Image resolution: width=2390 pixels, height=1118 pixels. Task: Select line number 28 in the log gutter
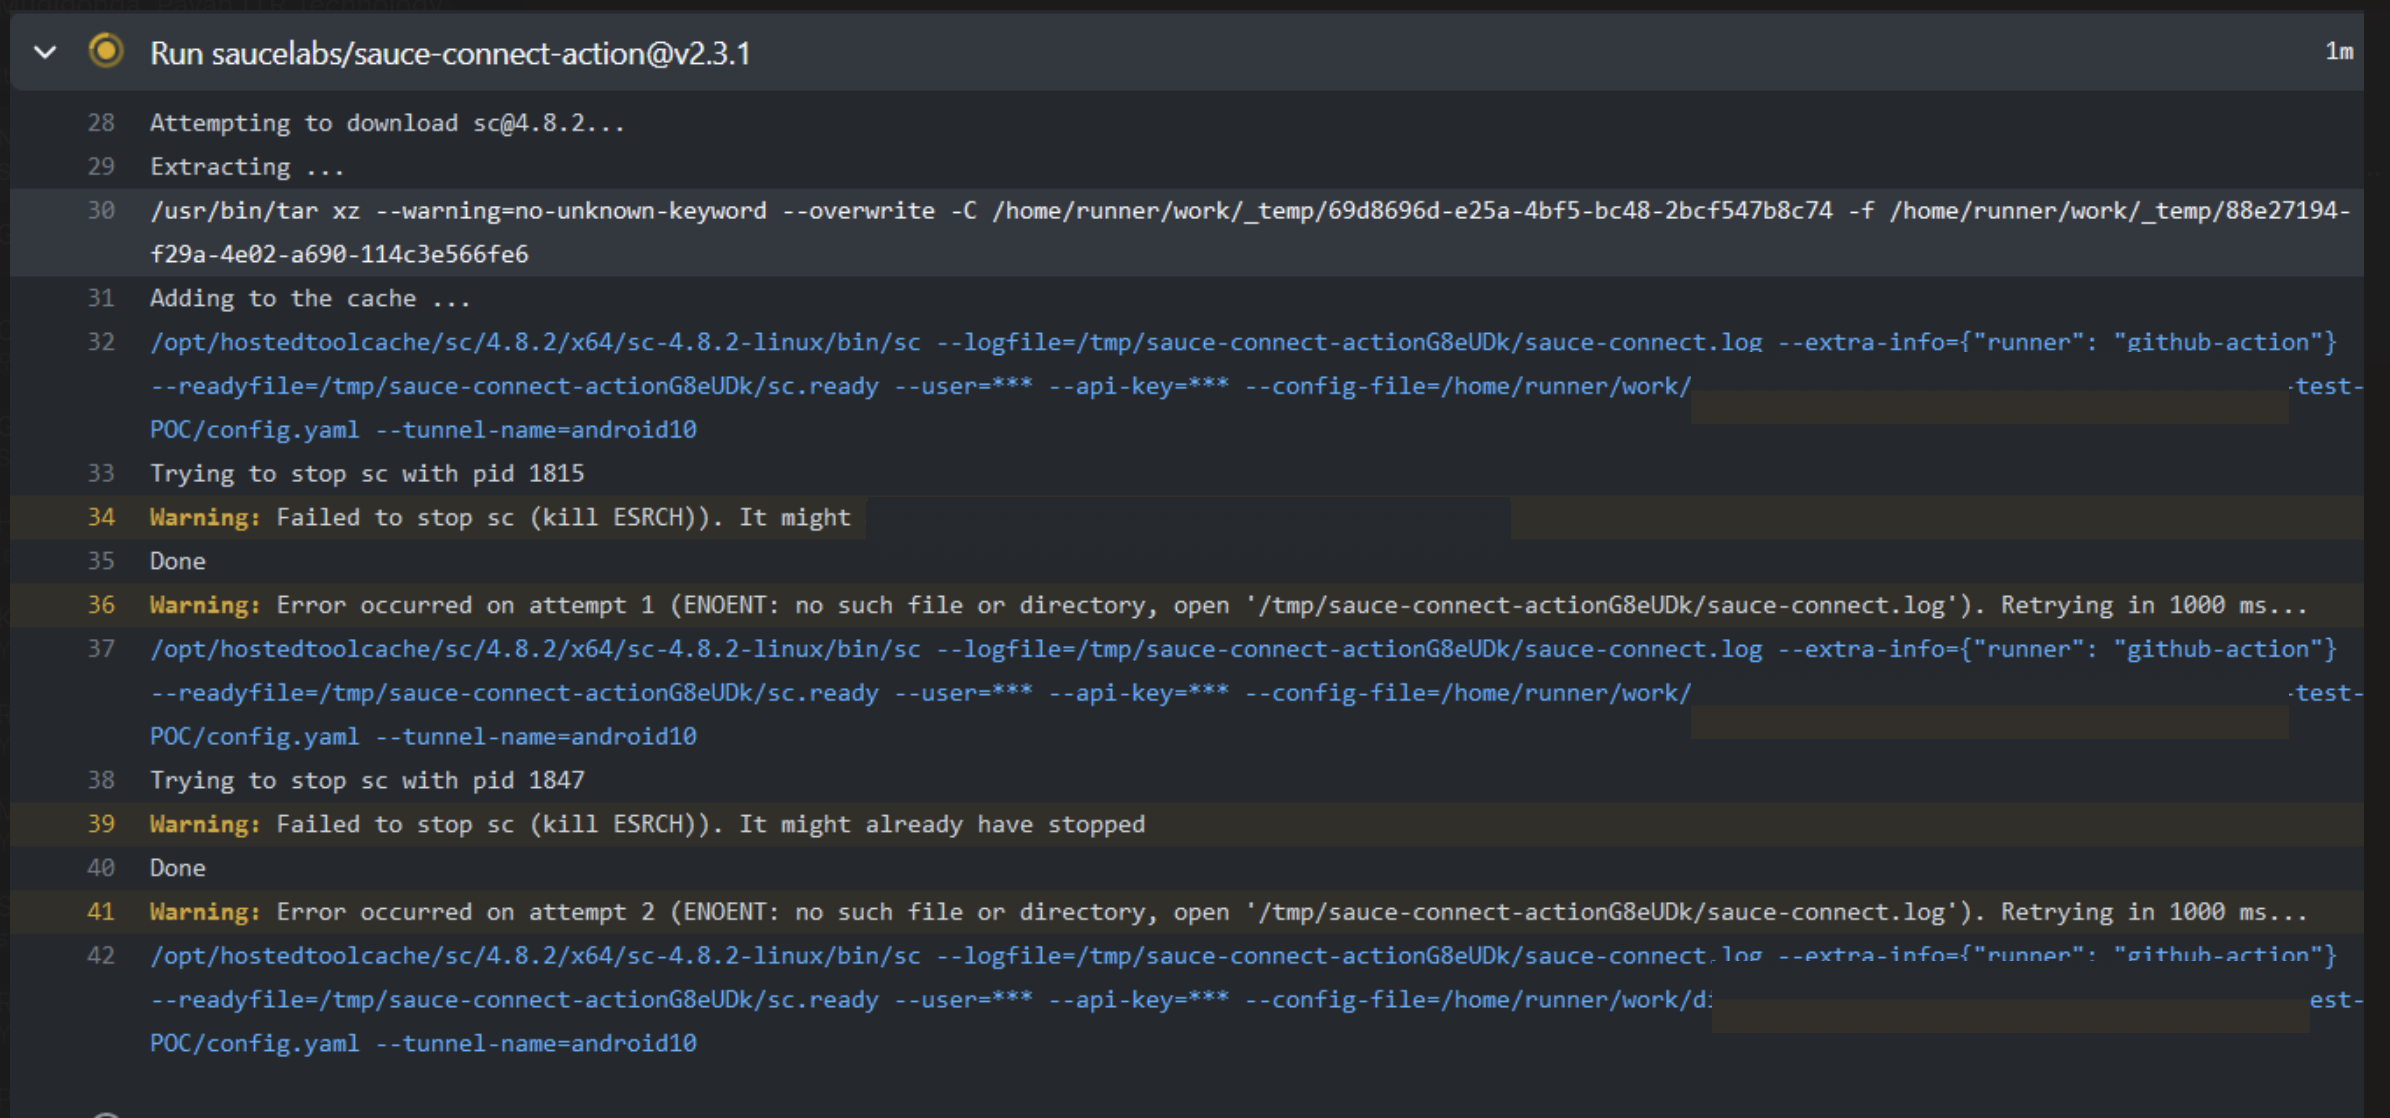click(101, 122)
